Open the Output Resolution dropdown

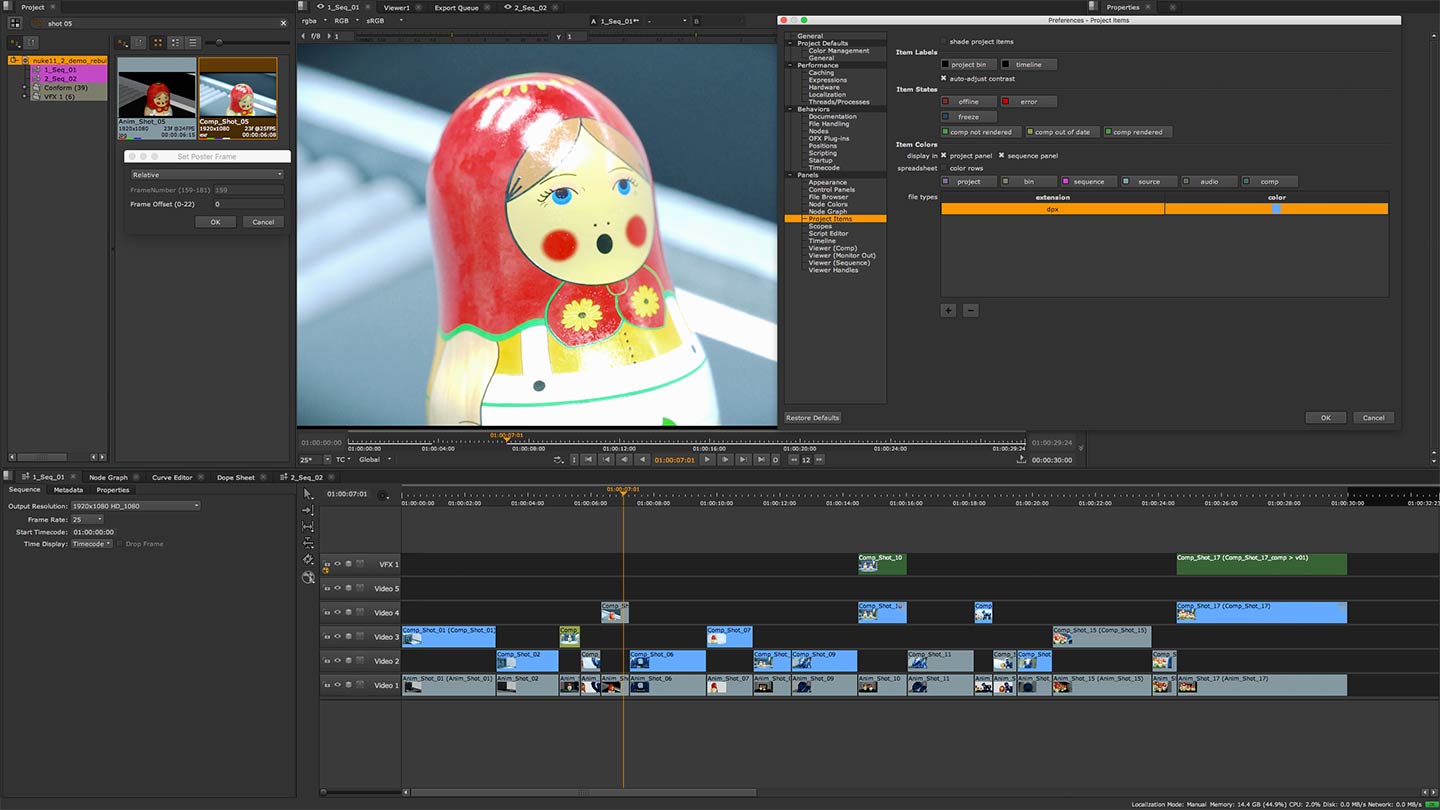point(135,505)
